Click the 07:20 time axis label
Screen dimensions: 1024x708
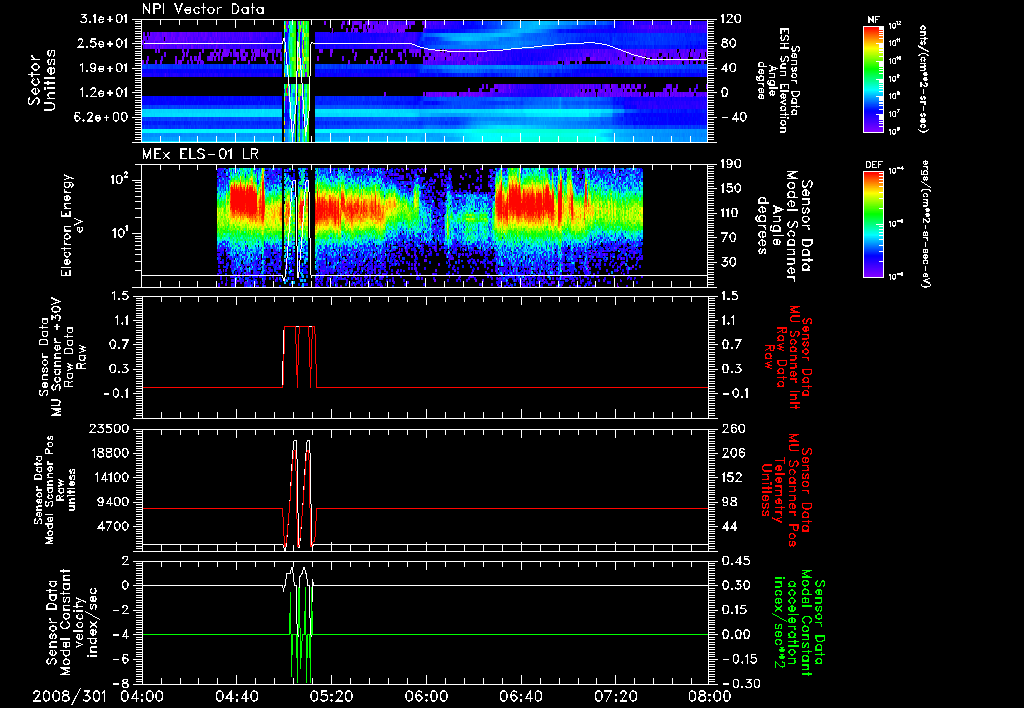(x=615, y=696)
